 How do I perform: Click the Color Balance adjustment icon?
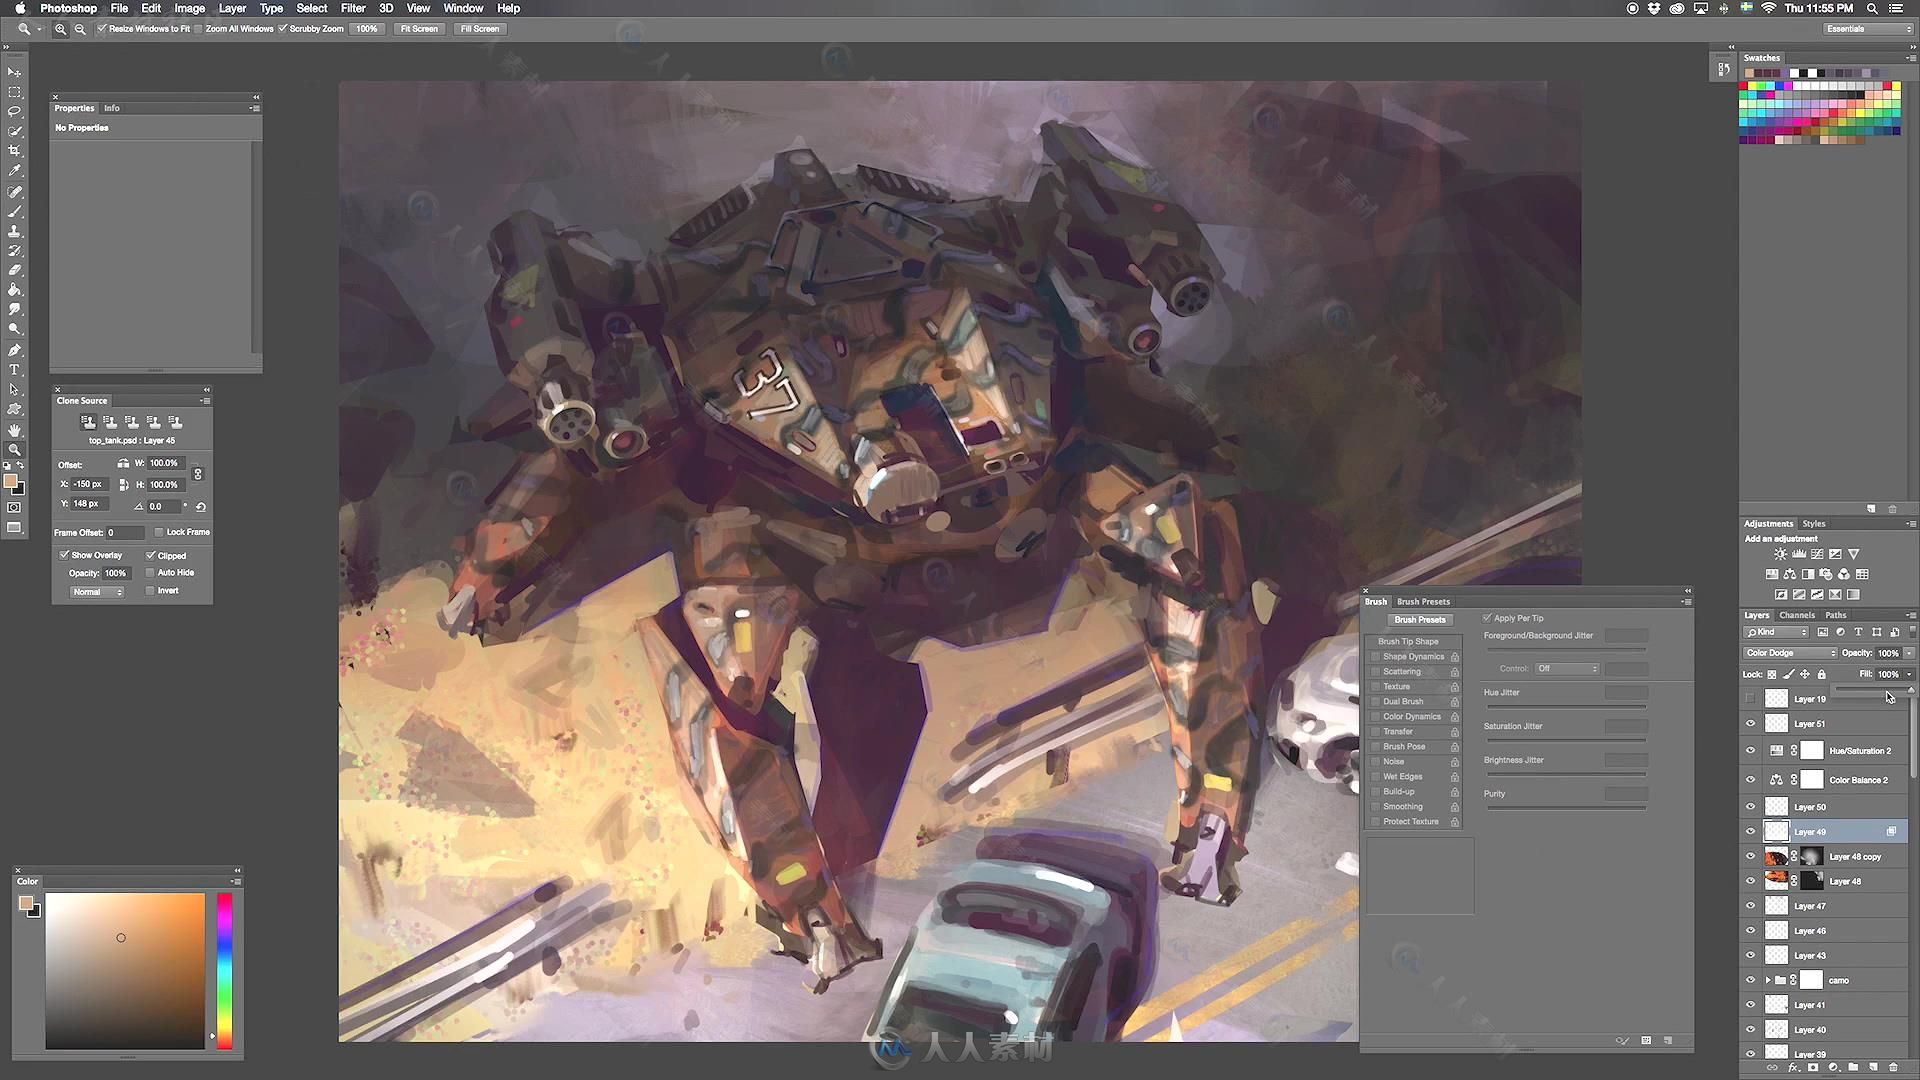[1789, 574]
